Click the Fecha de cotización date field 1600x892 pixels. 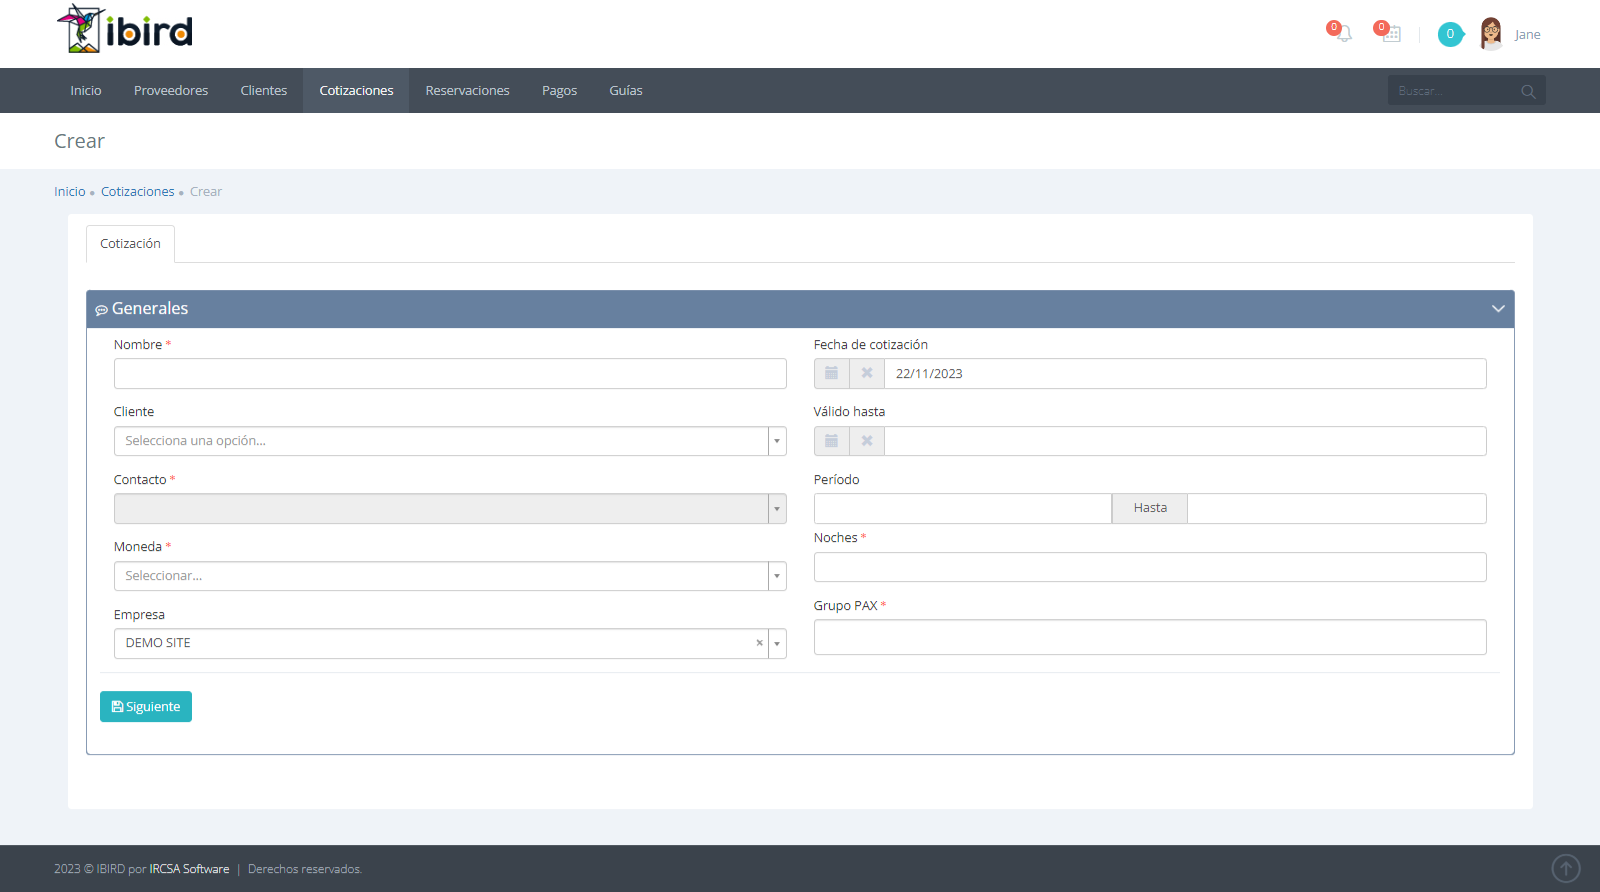coord(1185,374)
